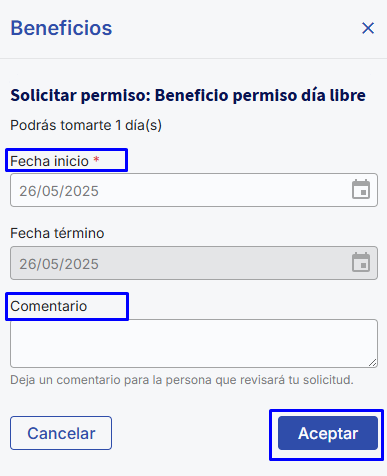Open the calendar picker for Fecha inicio

(361, 189)
